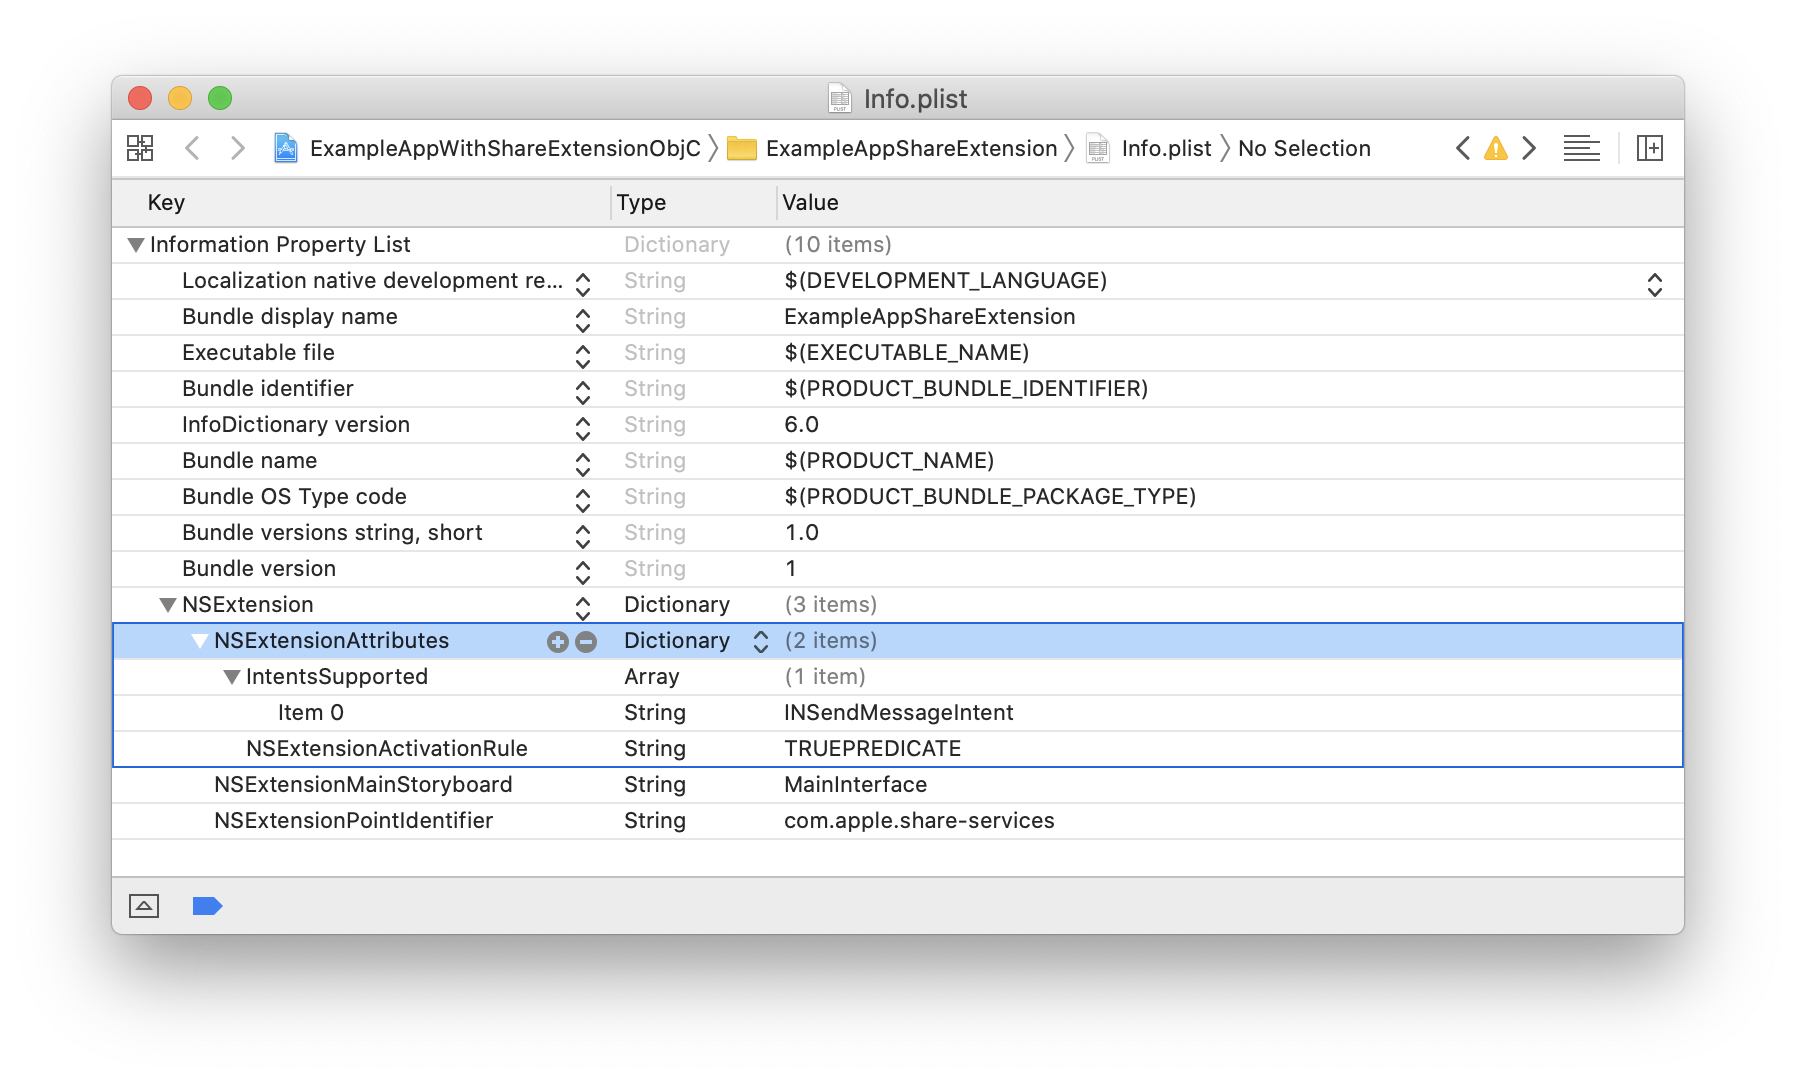Toggle the debug area at bottom
Viewport: 1796px width, 1082px height.
144,906
